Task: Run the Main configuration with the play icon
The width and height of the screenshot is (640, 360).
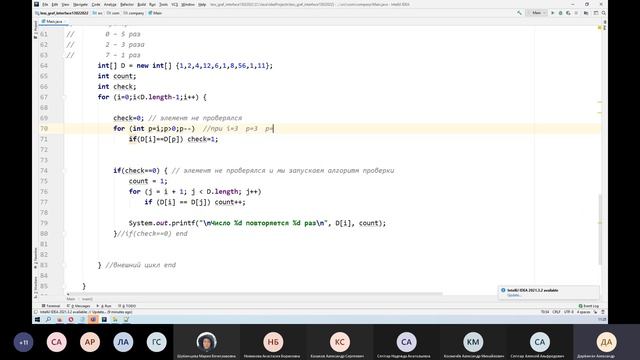Action: pos(553,13)
